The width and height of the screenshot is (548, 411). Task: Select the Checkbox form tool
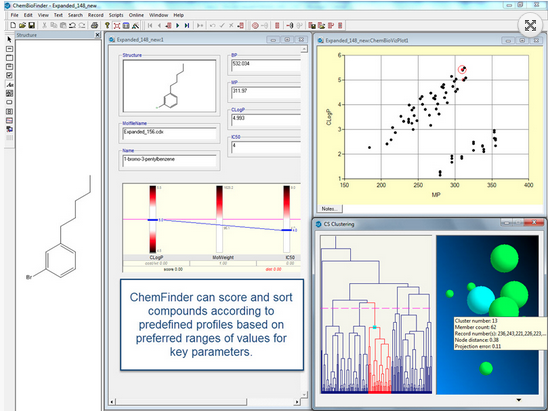9,75
